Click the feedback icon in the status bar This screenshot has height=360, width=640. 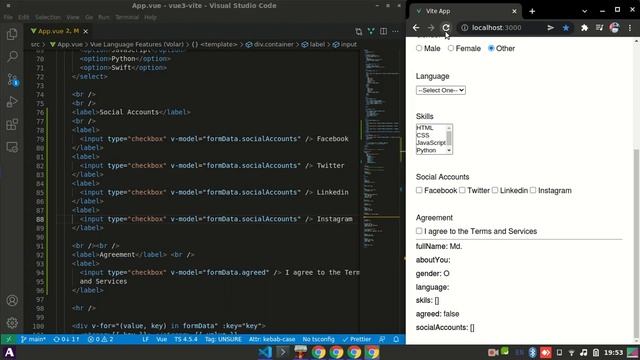click(x=382, y=339)
